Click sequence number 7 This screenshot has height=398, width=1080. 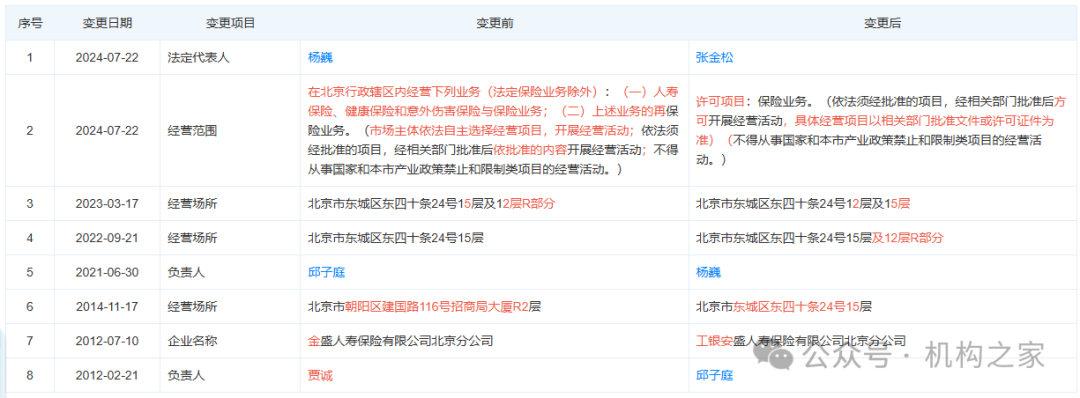coord(30,341)
